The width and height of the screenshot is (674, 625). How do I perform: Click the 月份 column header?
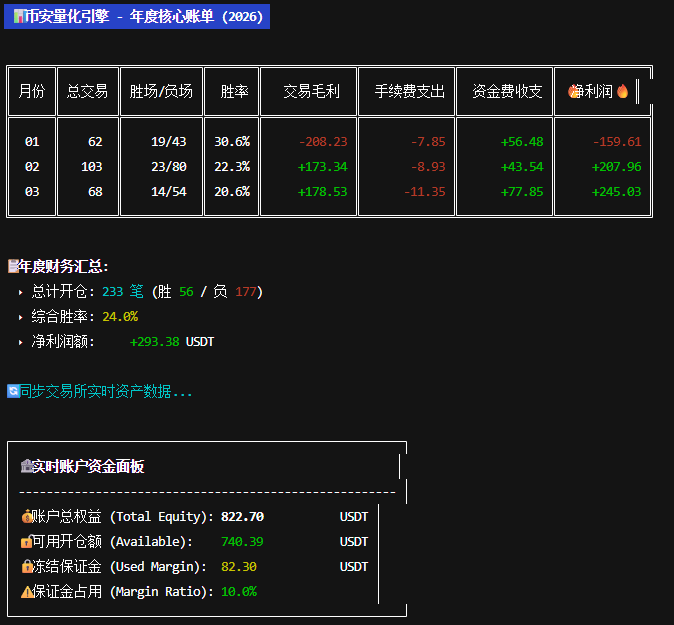click(32, 91)
